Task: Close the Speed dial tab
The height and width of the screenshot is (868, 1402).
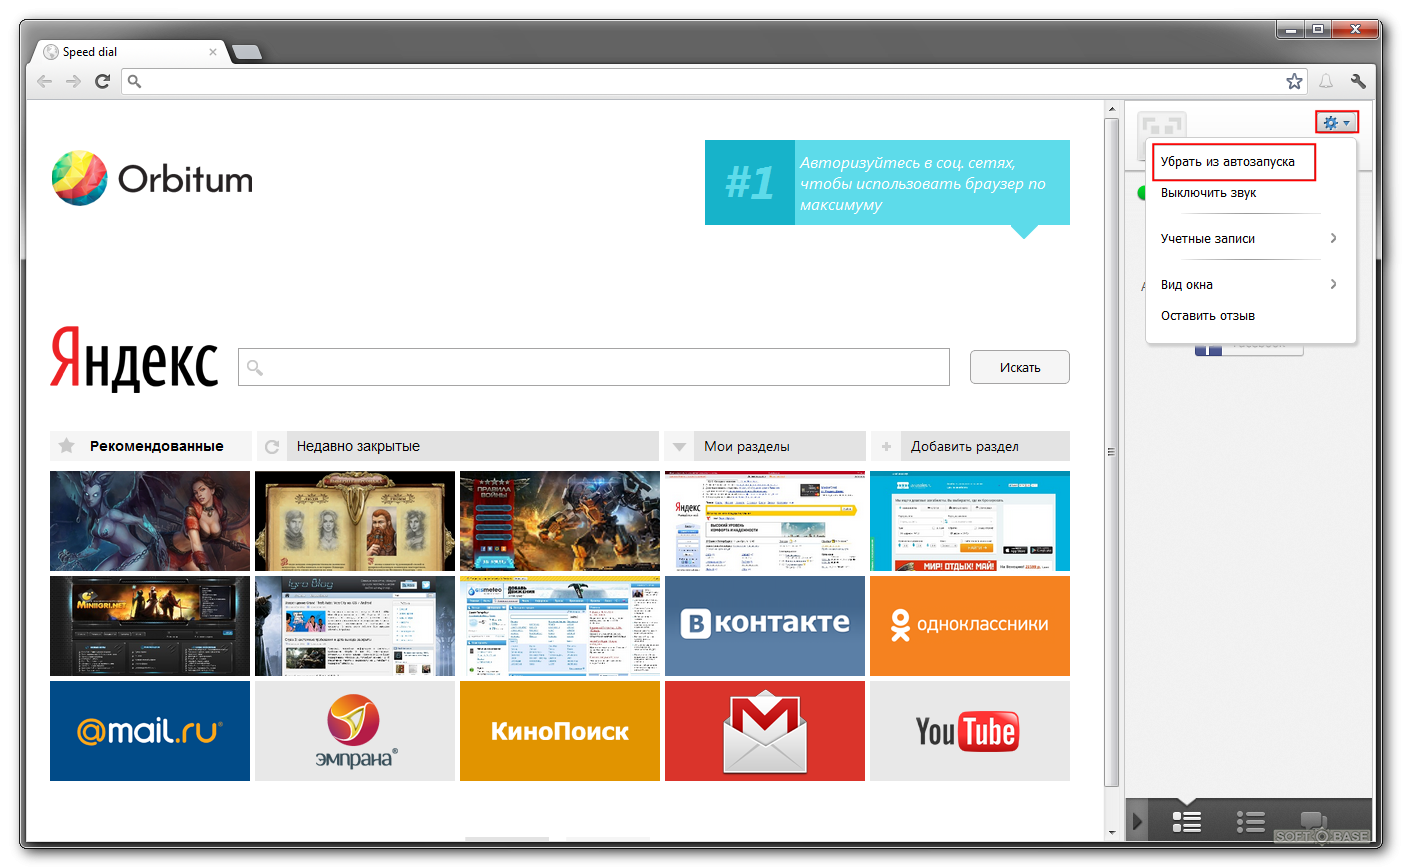Action: coord(213,52)
